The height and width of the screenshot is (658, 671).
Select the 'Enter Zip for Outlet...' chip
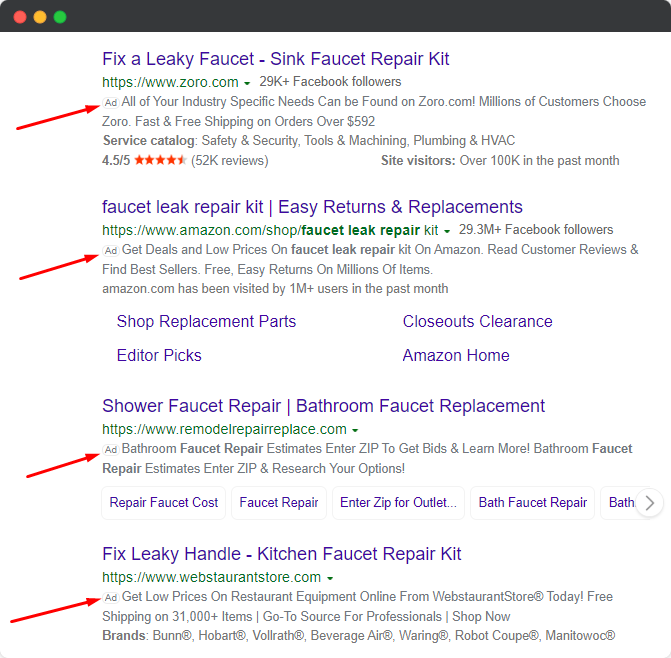pos(398,503)
